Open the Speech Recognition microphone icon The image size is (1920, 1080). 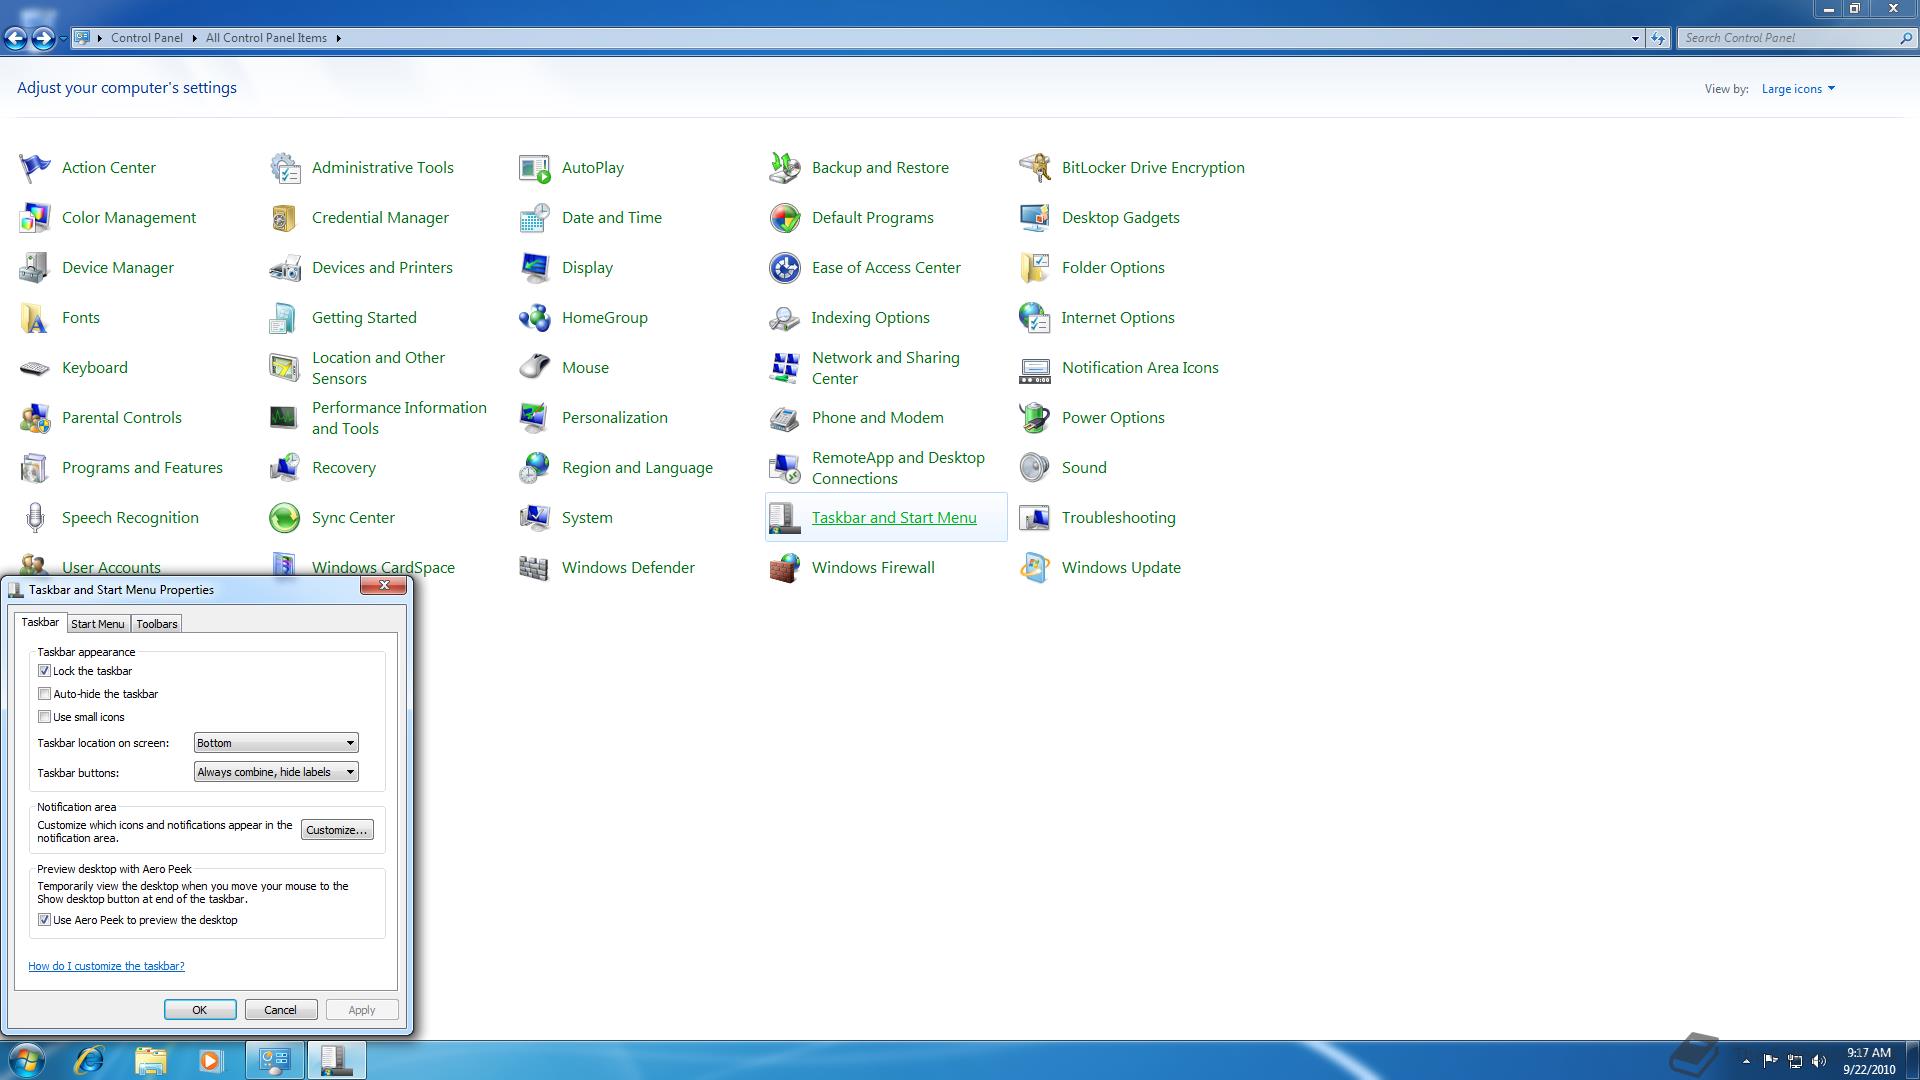point(35,518)
